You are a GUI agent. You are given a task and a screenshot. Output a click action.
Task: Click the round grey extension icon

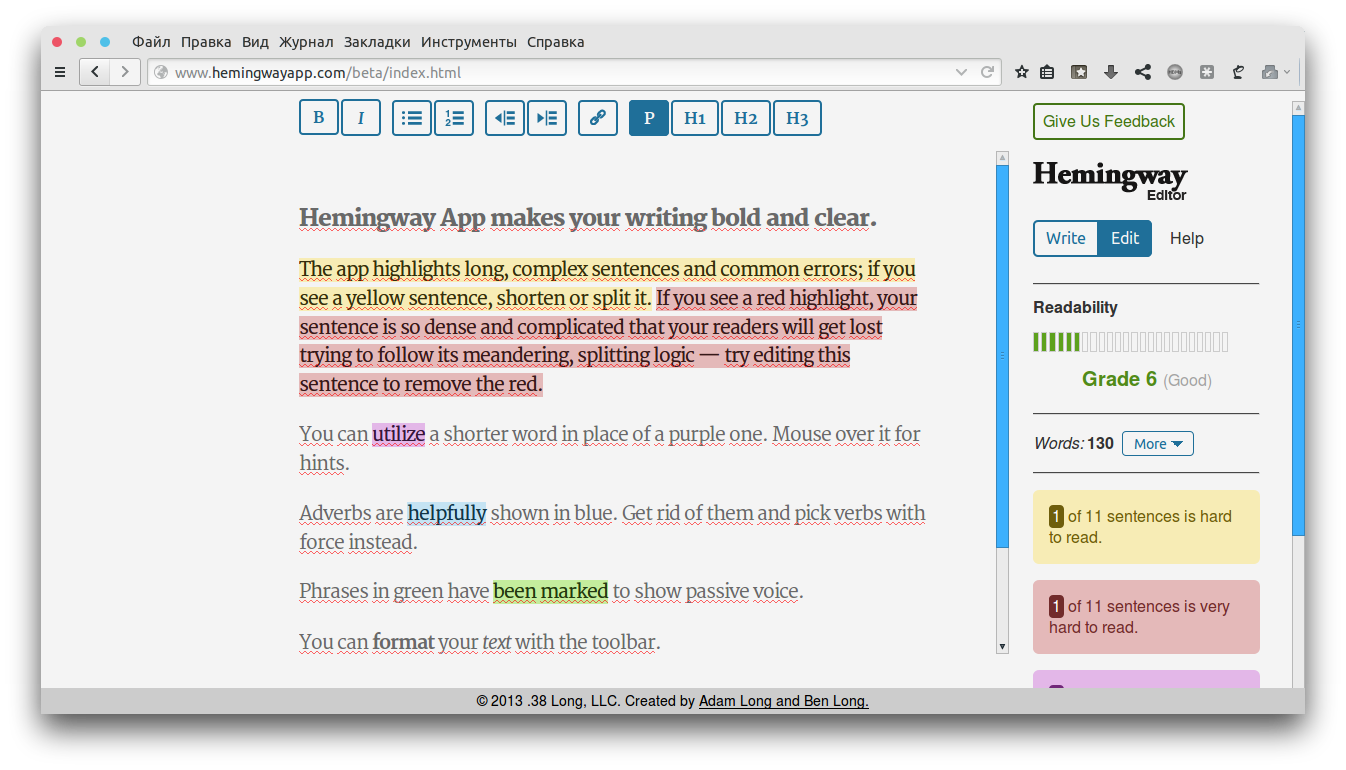click(x=1175, y=72)
